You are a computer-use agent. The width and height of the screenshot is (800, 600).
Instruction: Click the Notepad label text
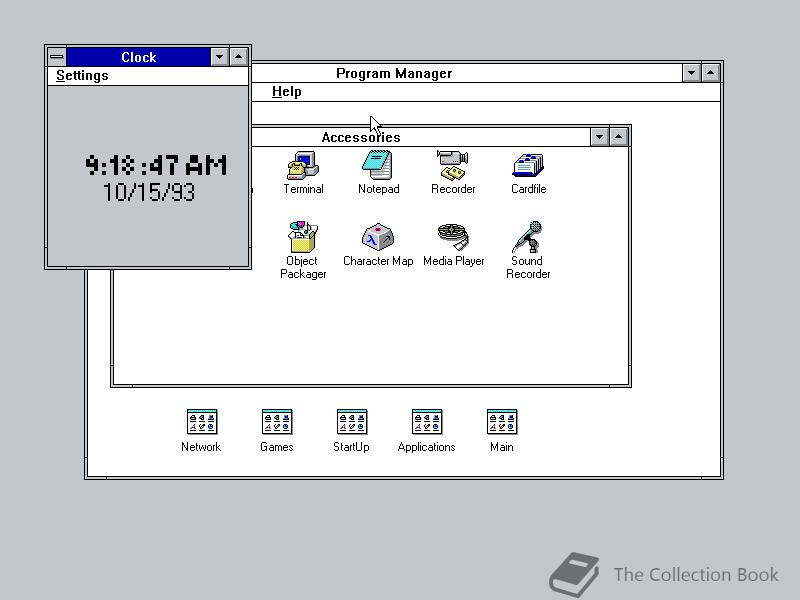379,189
